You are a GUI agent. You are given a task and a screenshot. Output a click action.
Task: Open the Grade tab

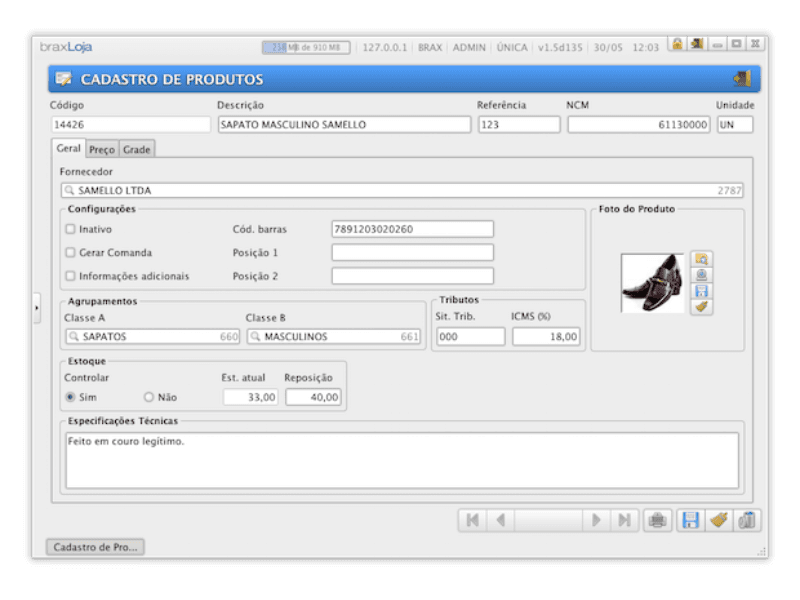137,150
